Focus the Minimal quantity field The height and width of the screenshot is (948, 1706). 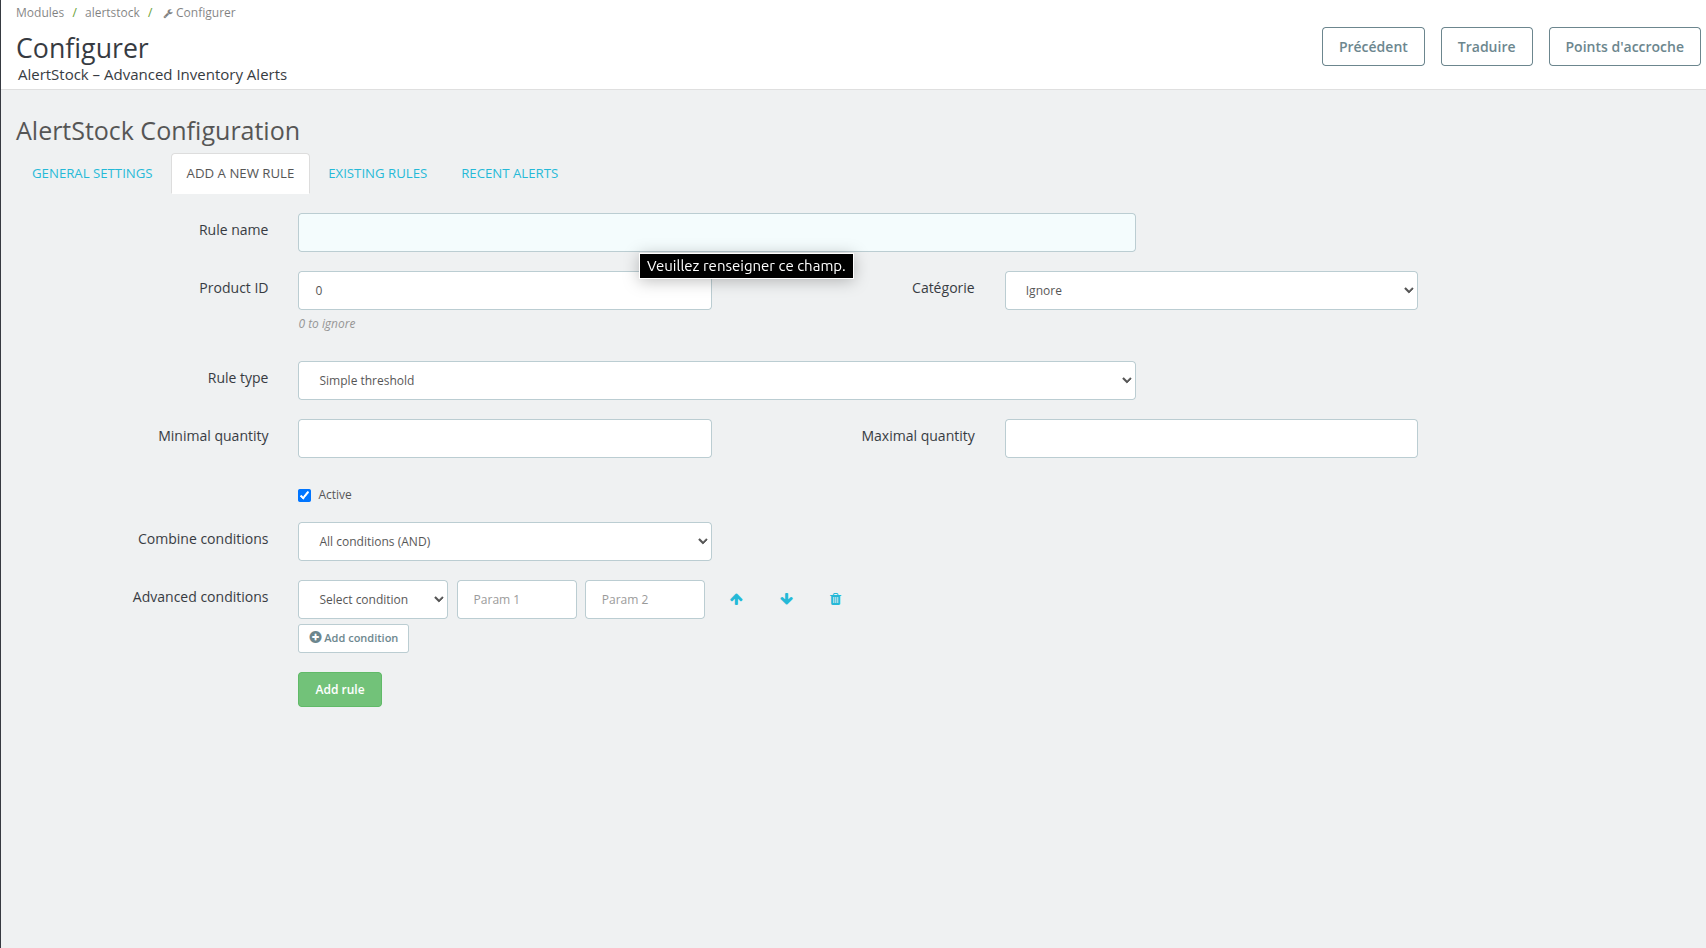pos(505,438)
